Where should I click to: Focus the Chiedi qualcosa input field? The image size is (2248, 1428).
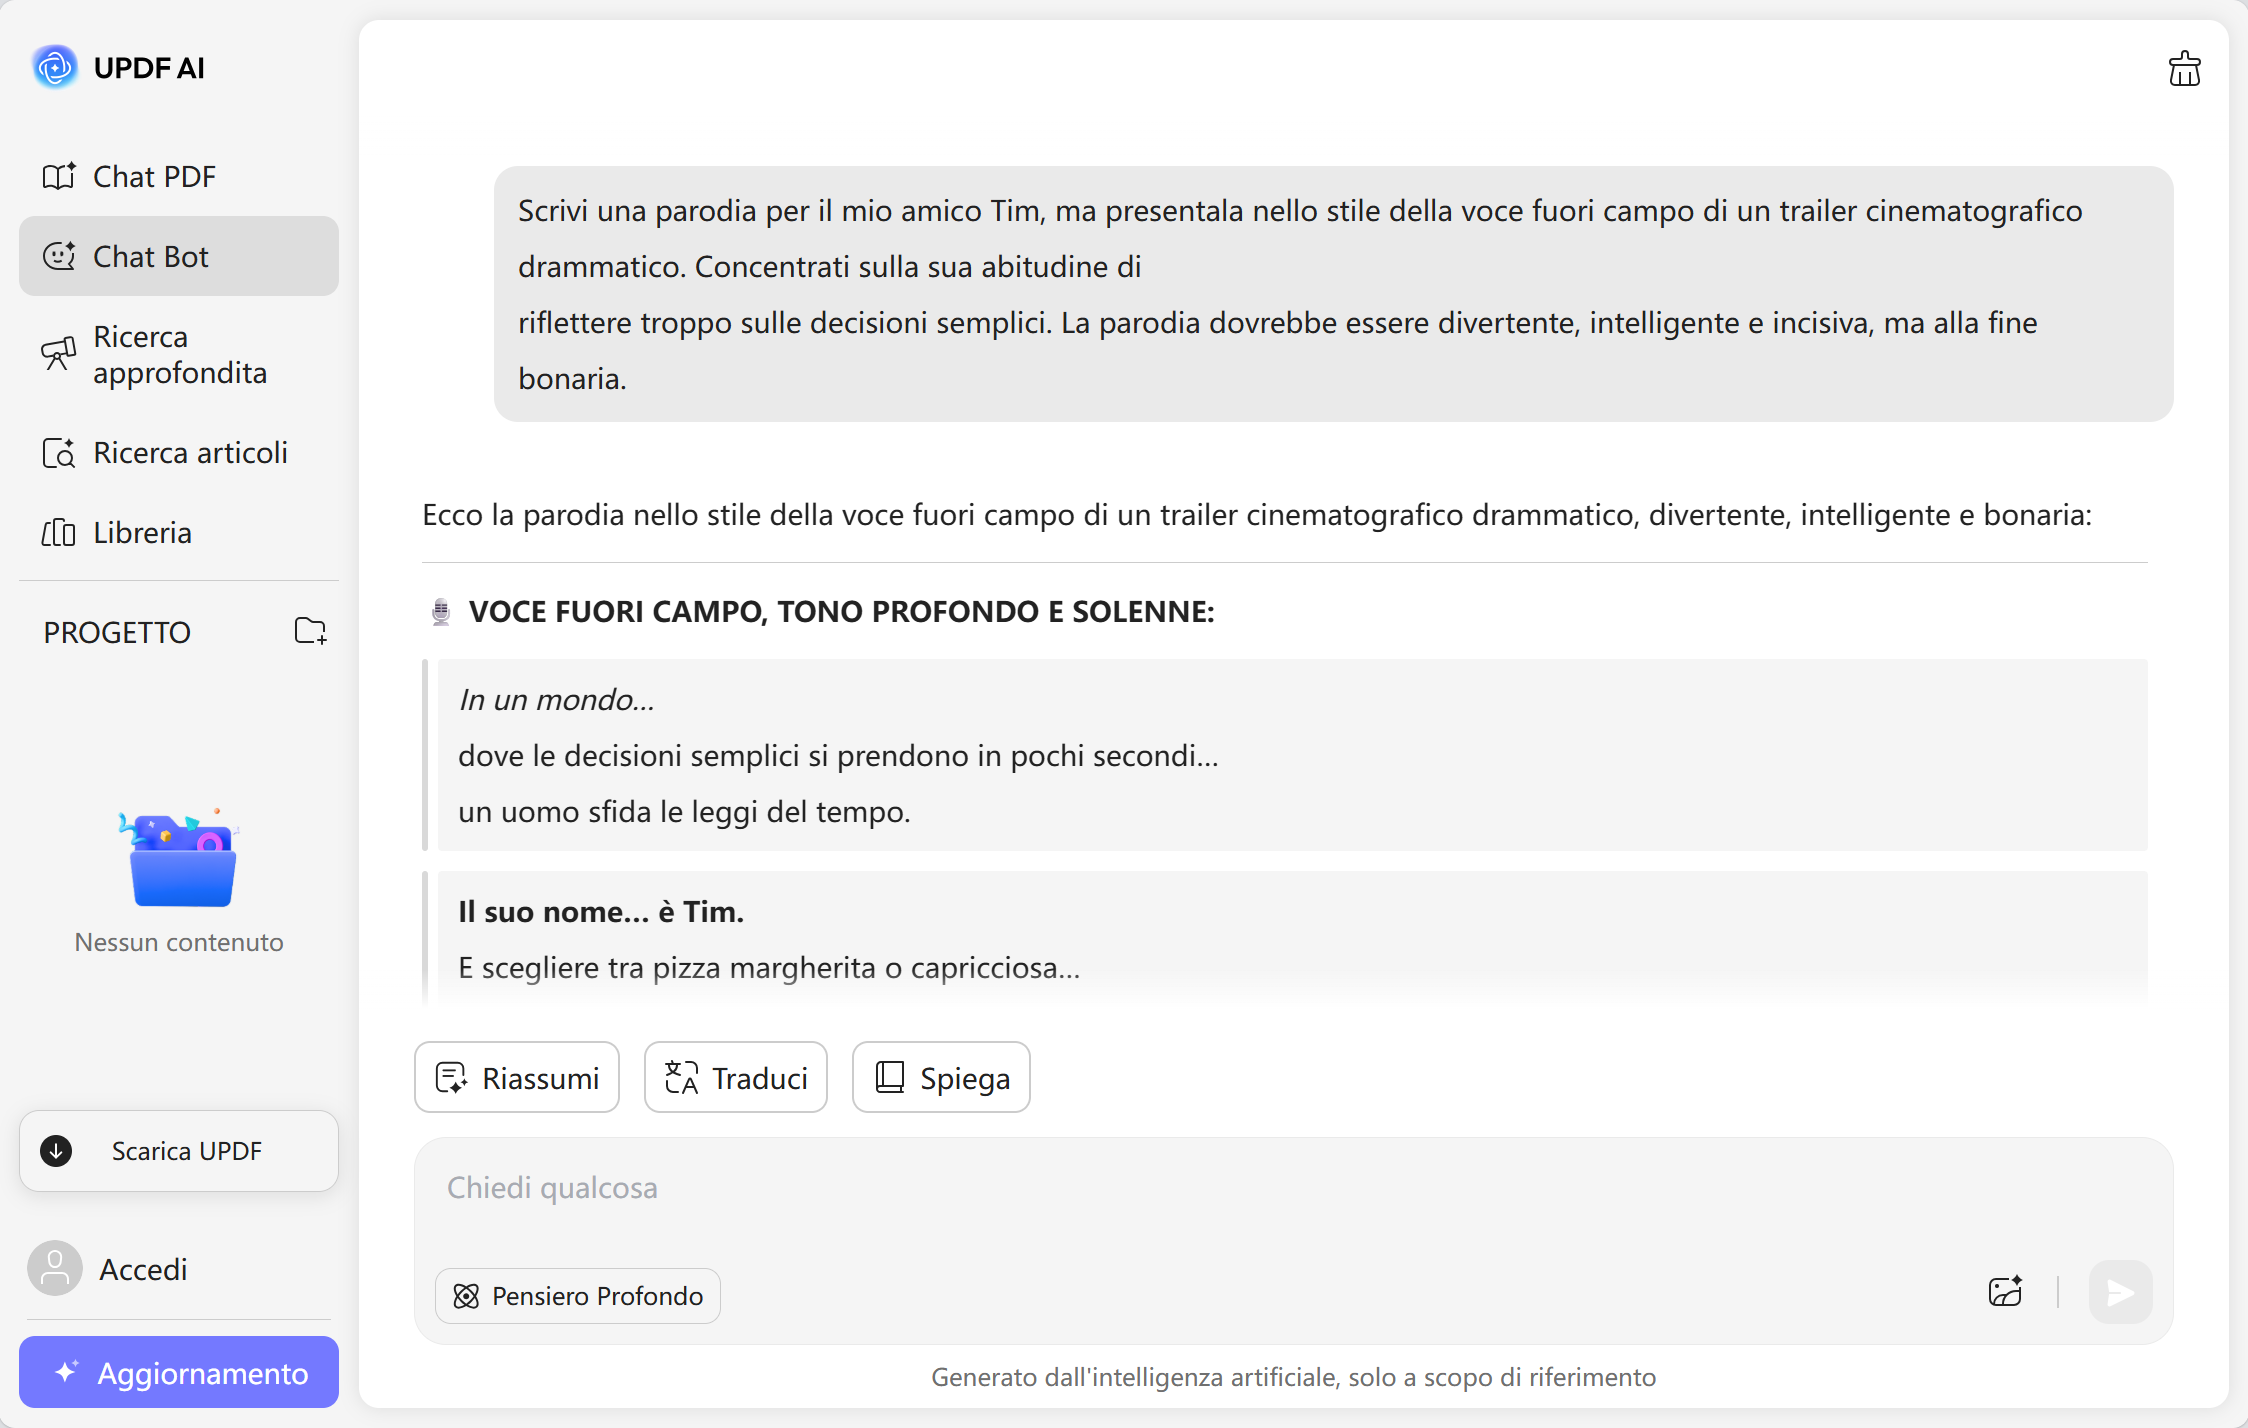(1200, 1190)
